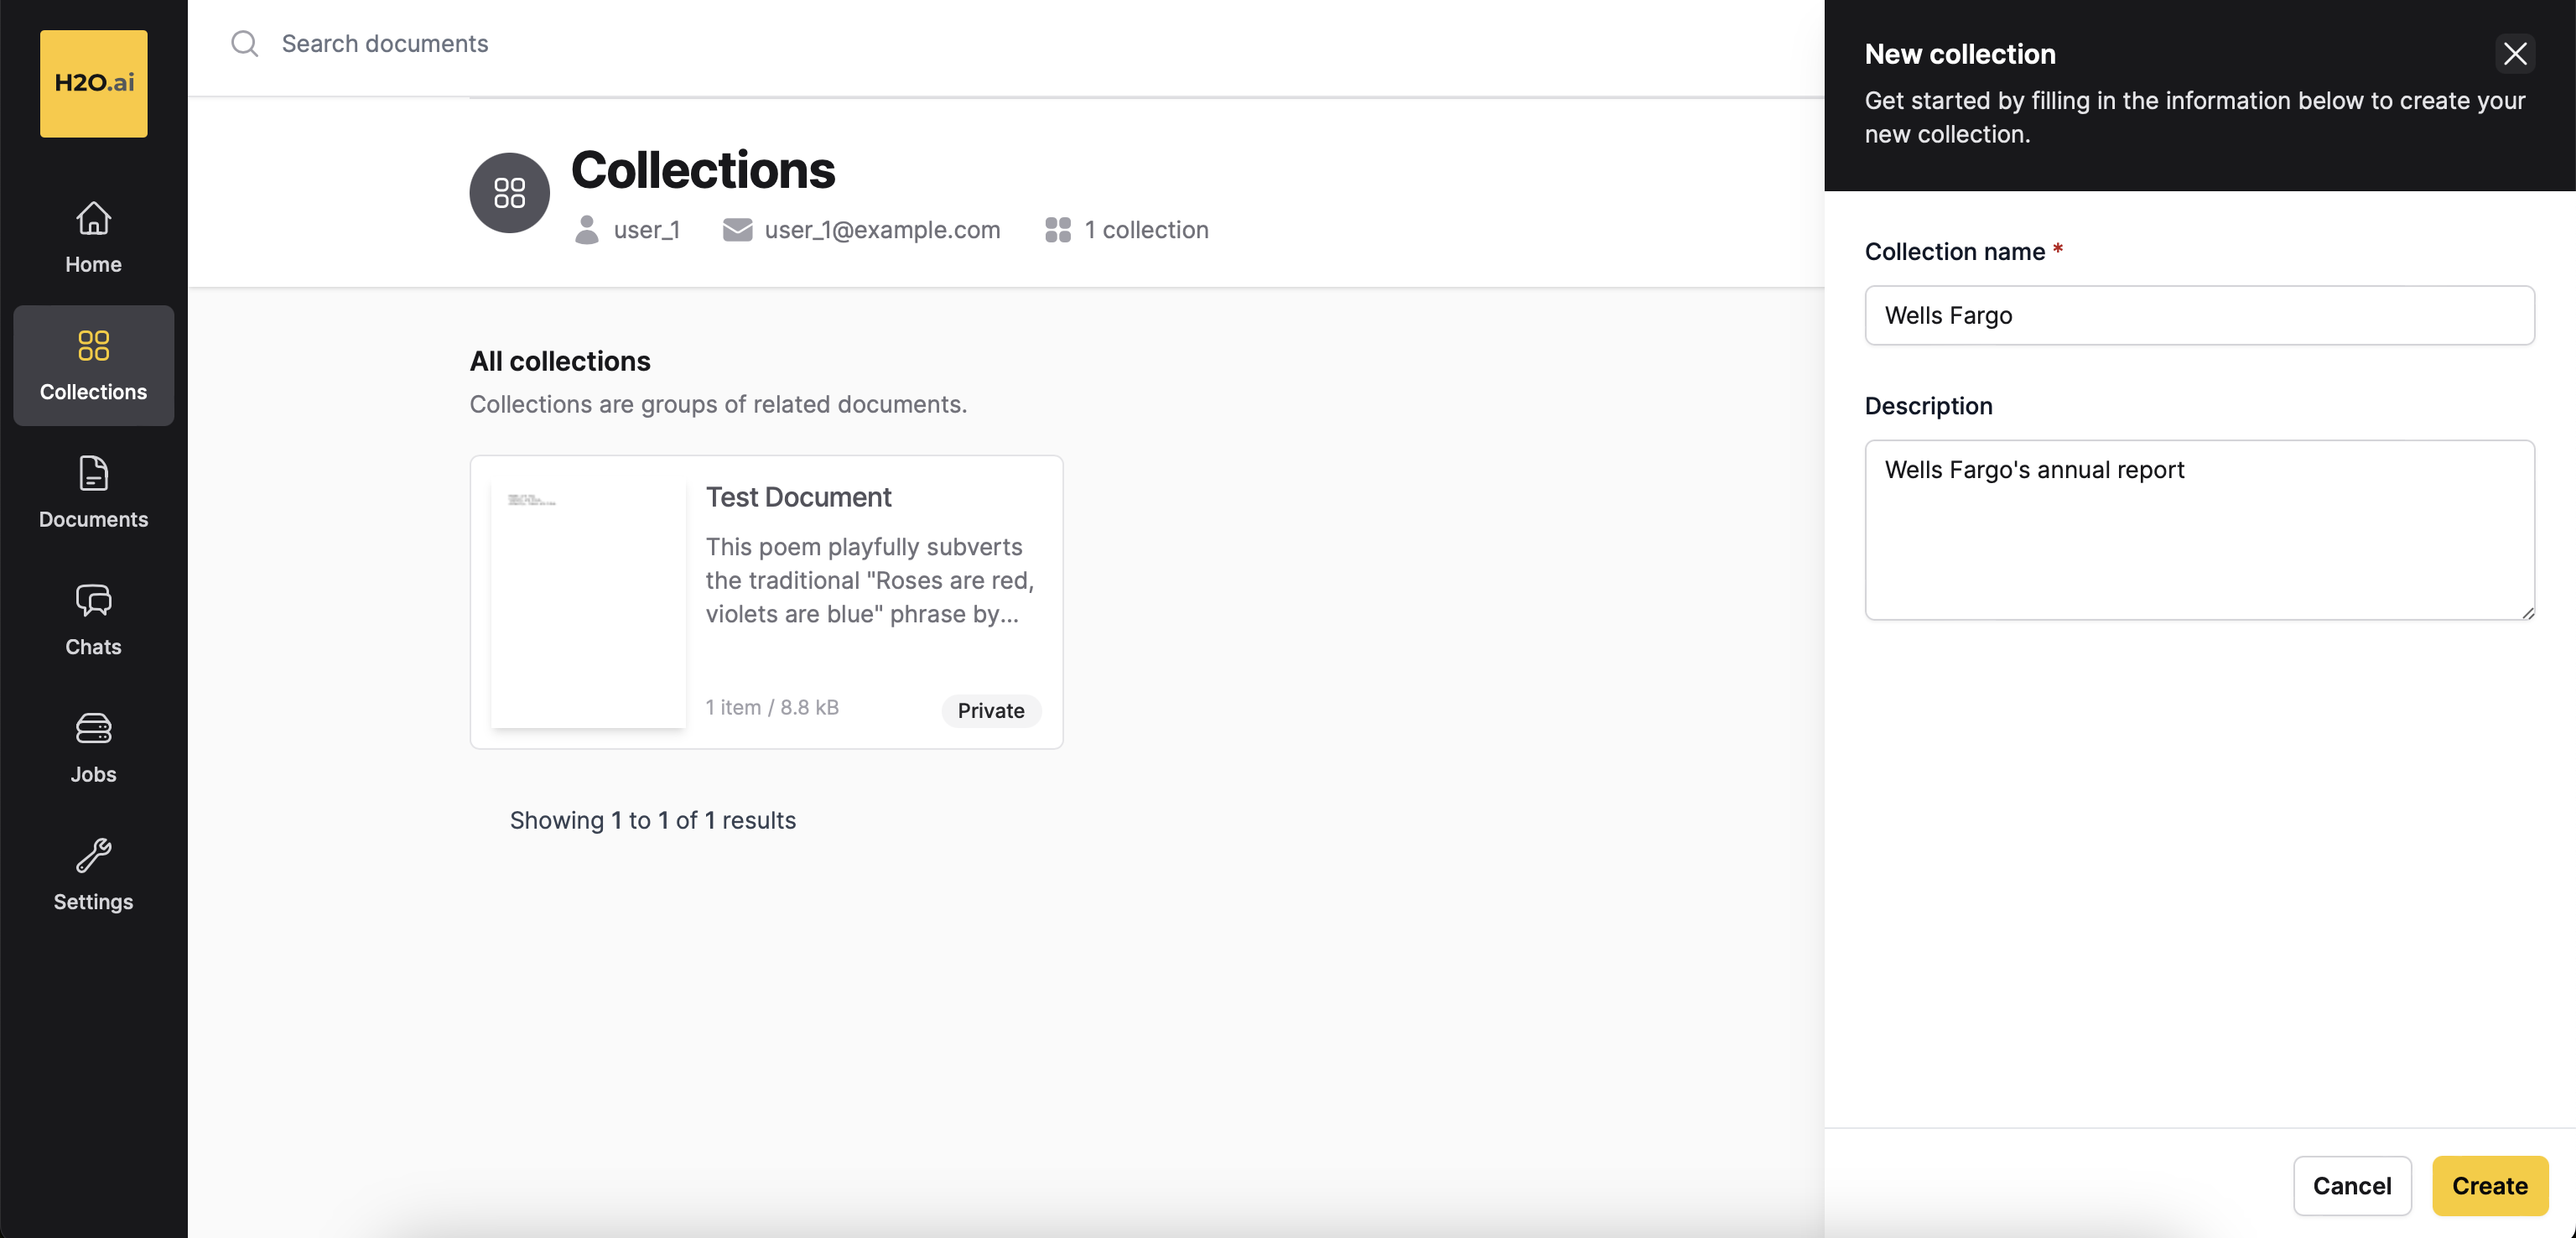Image resolution: width=2576 pixels, height=1238 pixels.
Task: Click 'Showing 1 to 1 of 1 results'
Action: point(653,820)
